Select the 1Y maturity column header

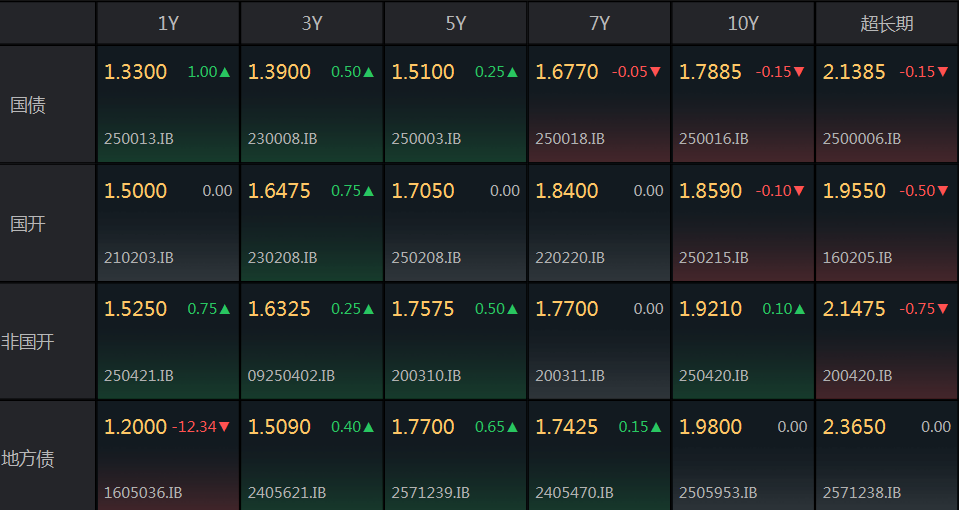(168, 23)
